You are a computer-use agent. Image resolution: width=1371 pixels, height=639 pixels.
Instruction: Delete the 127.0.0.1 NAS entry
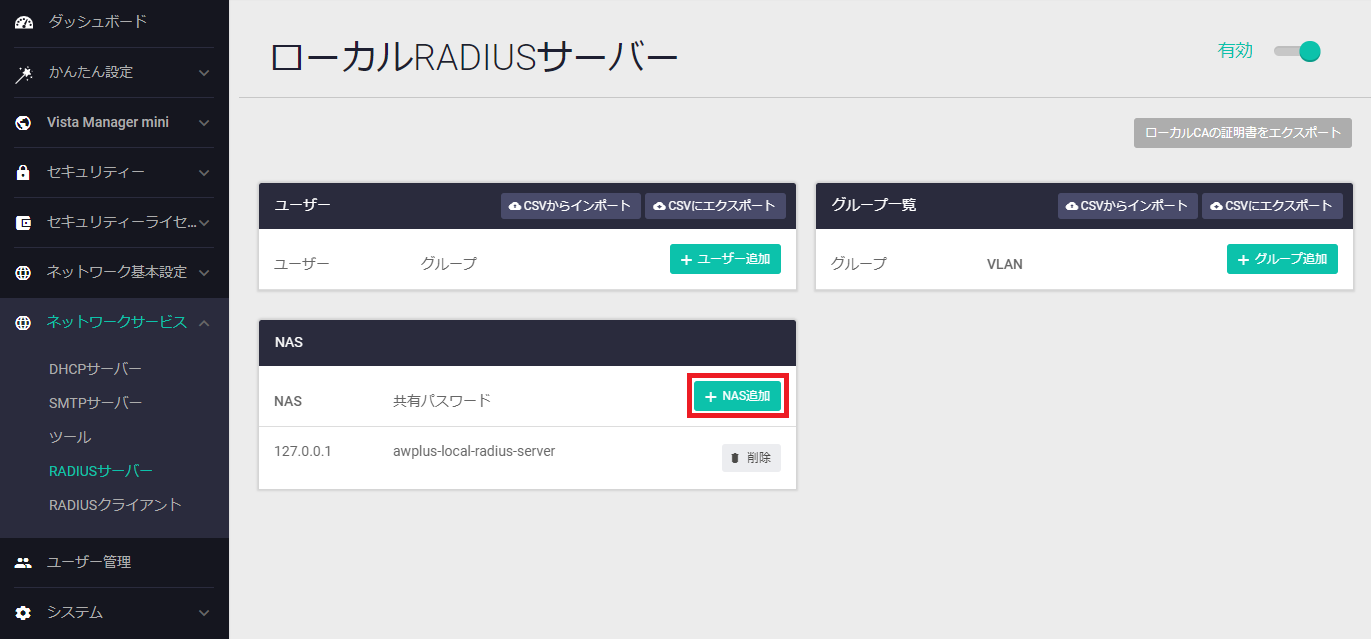pyautogui.click(x=751, y=458)
